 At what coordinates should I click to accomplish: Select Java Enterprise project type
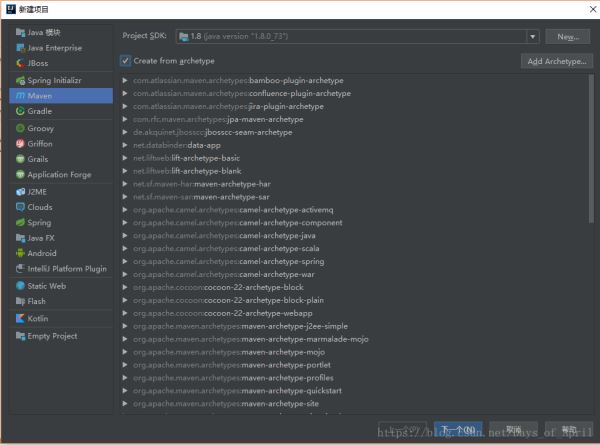[x=61, y=48]
